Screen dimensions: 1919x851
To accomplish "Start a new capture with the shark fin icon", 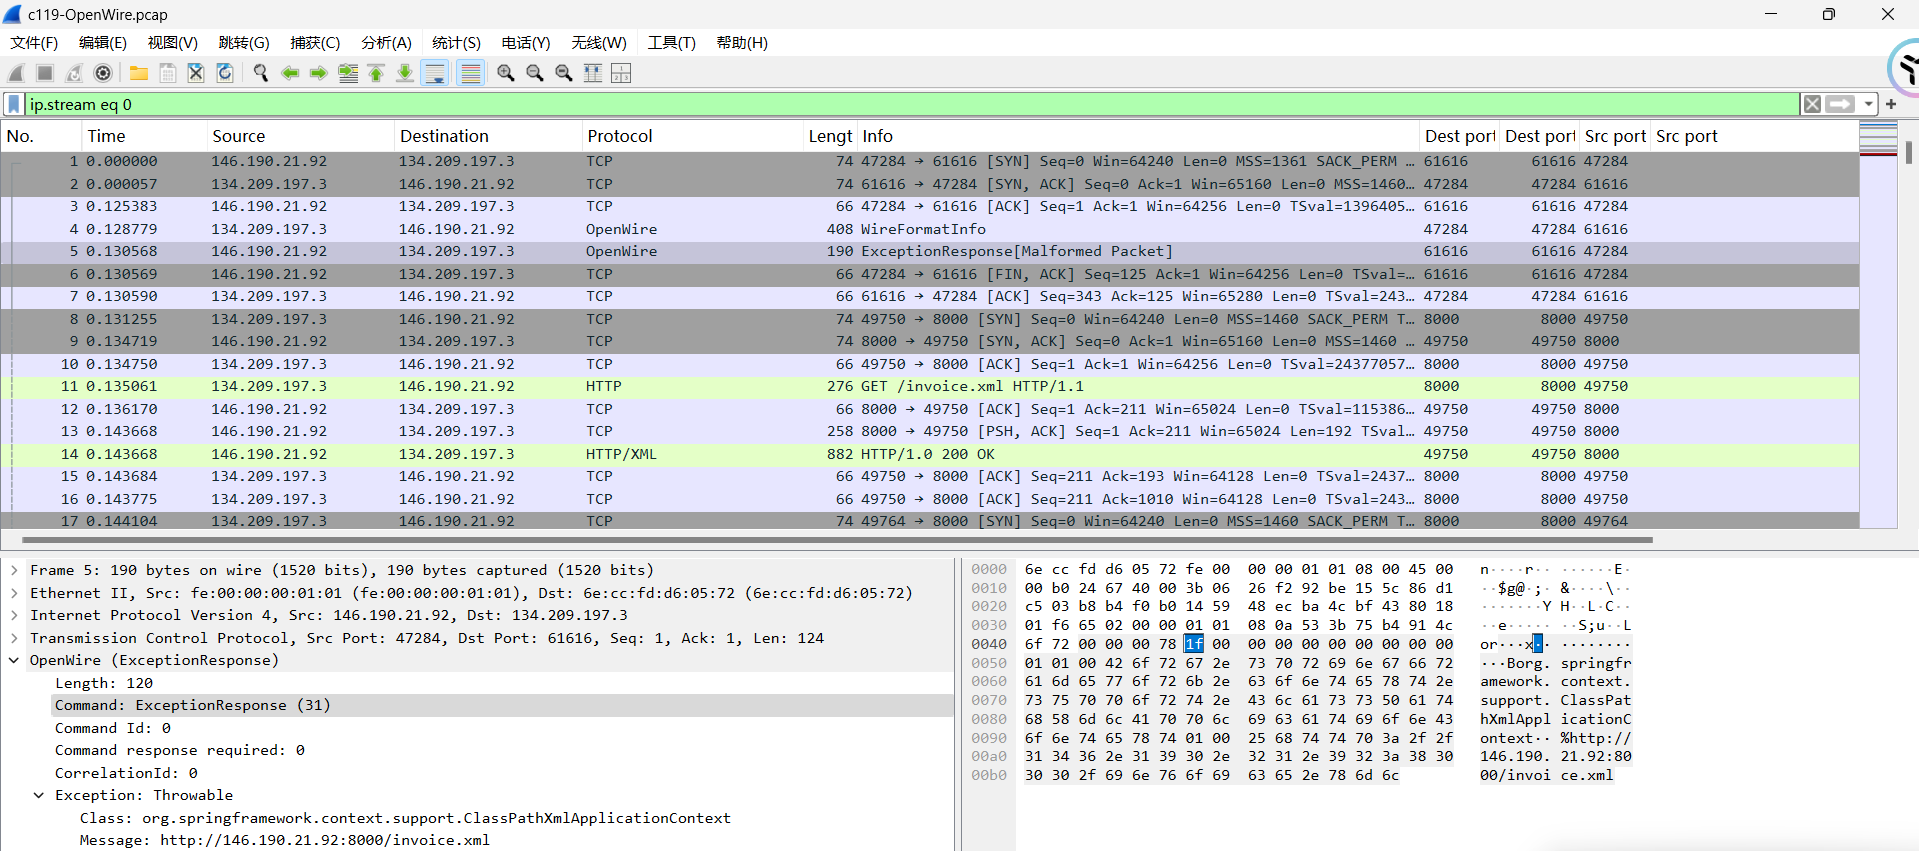I will [16, 73].
